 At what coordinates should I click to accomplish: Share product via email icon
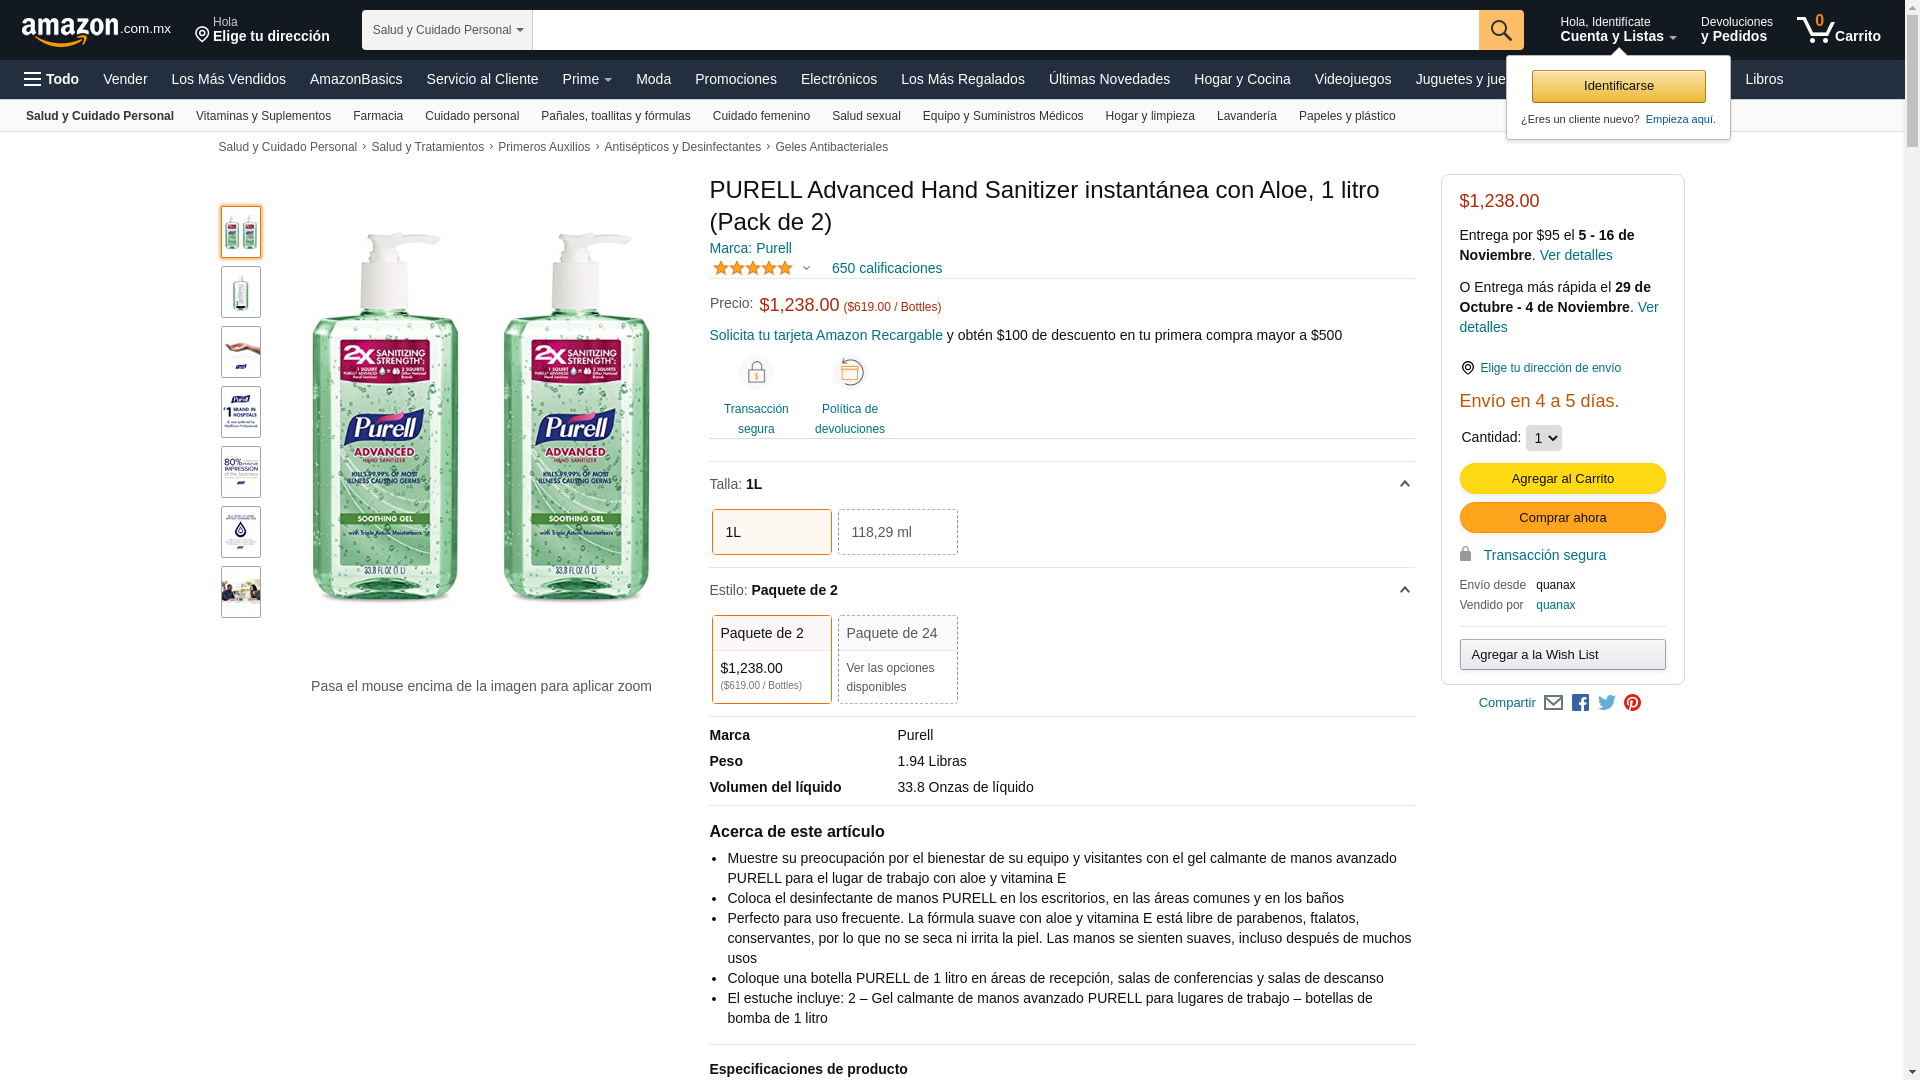(1553, 703)
